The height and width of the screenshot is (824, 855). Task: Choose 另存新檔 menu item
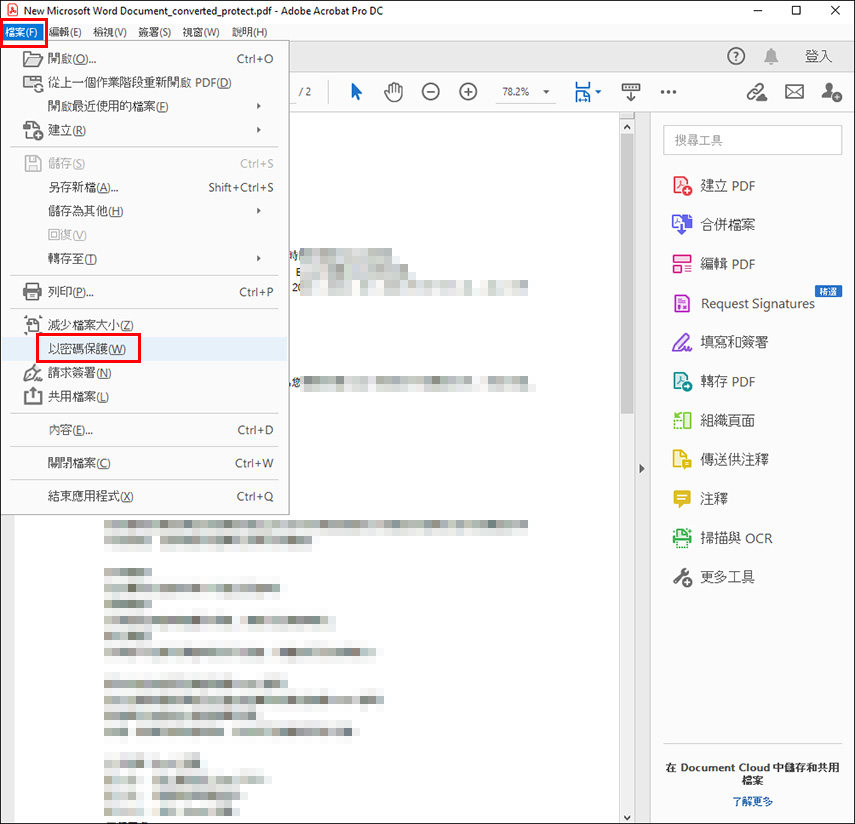(x=144, y=188)
